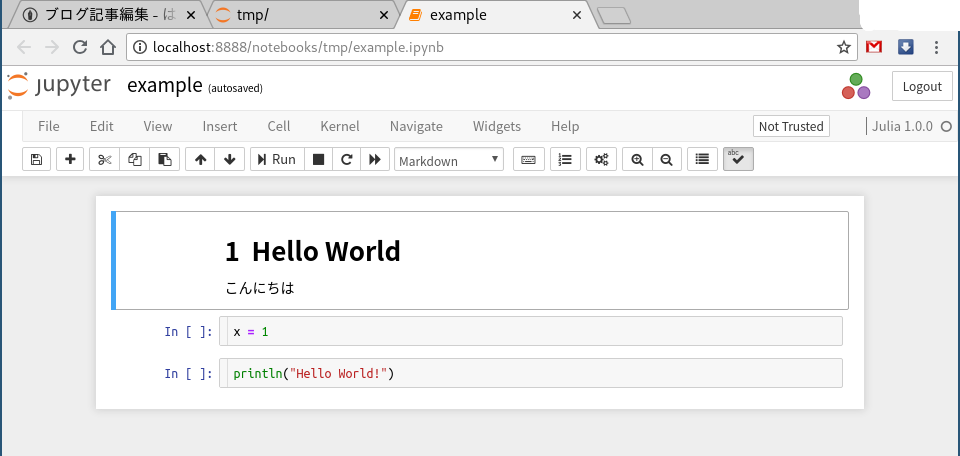960x456 pixels.
Task: Restart the kernel with circular arrow icon
Action: point(347,159)
